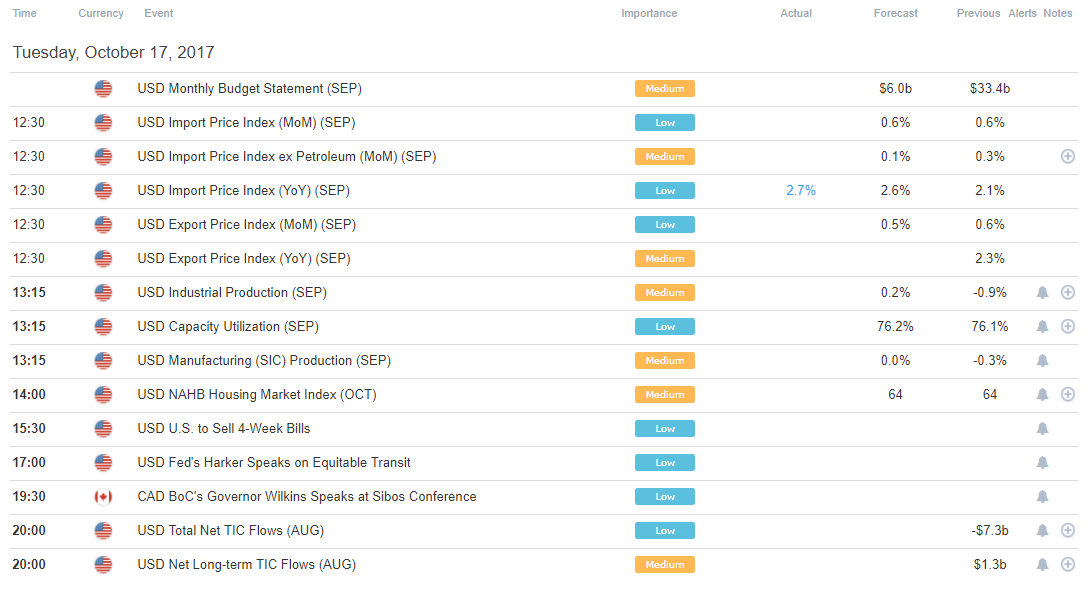Open plus icon on Capacity Utilization row
Viewport: 1087px width, 593px height.
pos(1068,327)
